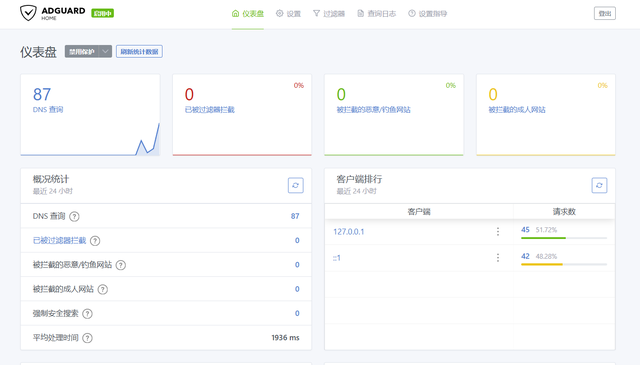
Task: Click the AdGuard Home shield logo
Action: [x=28, y=13]
